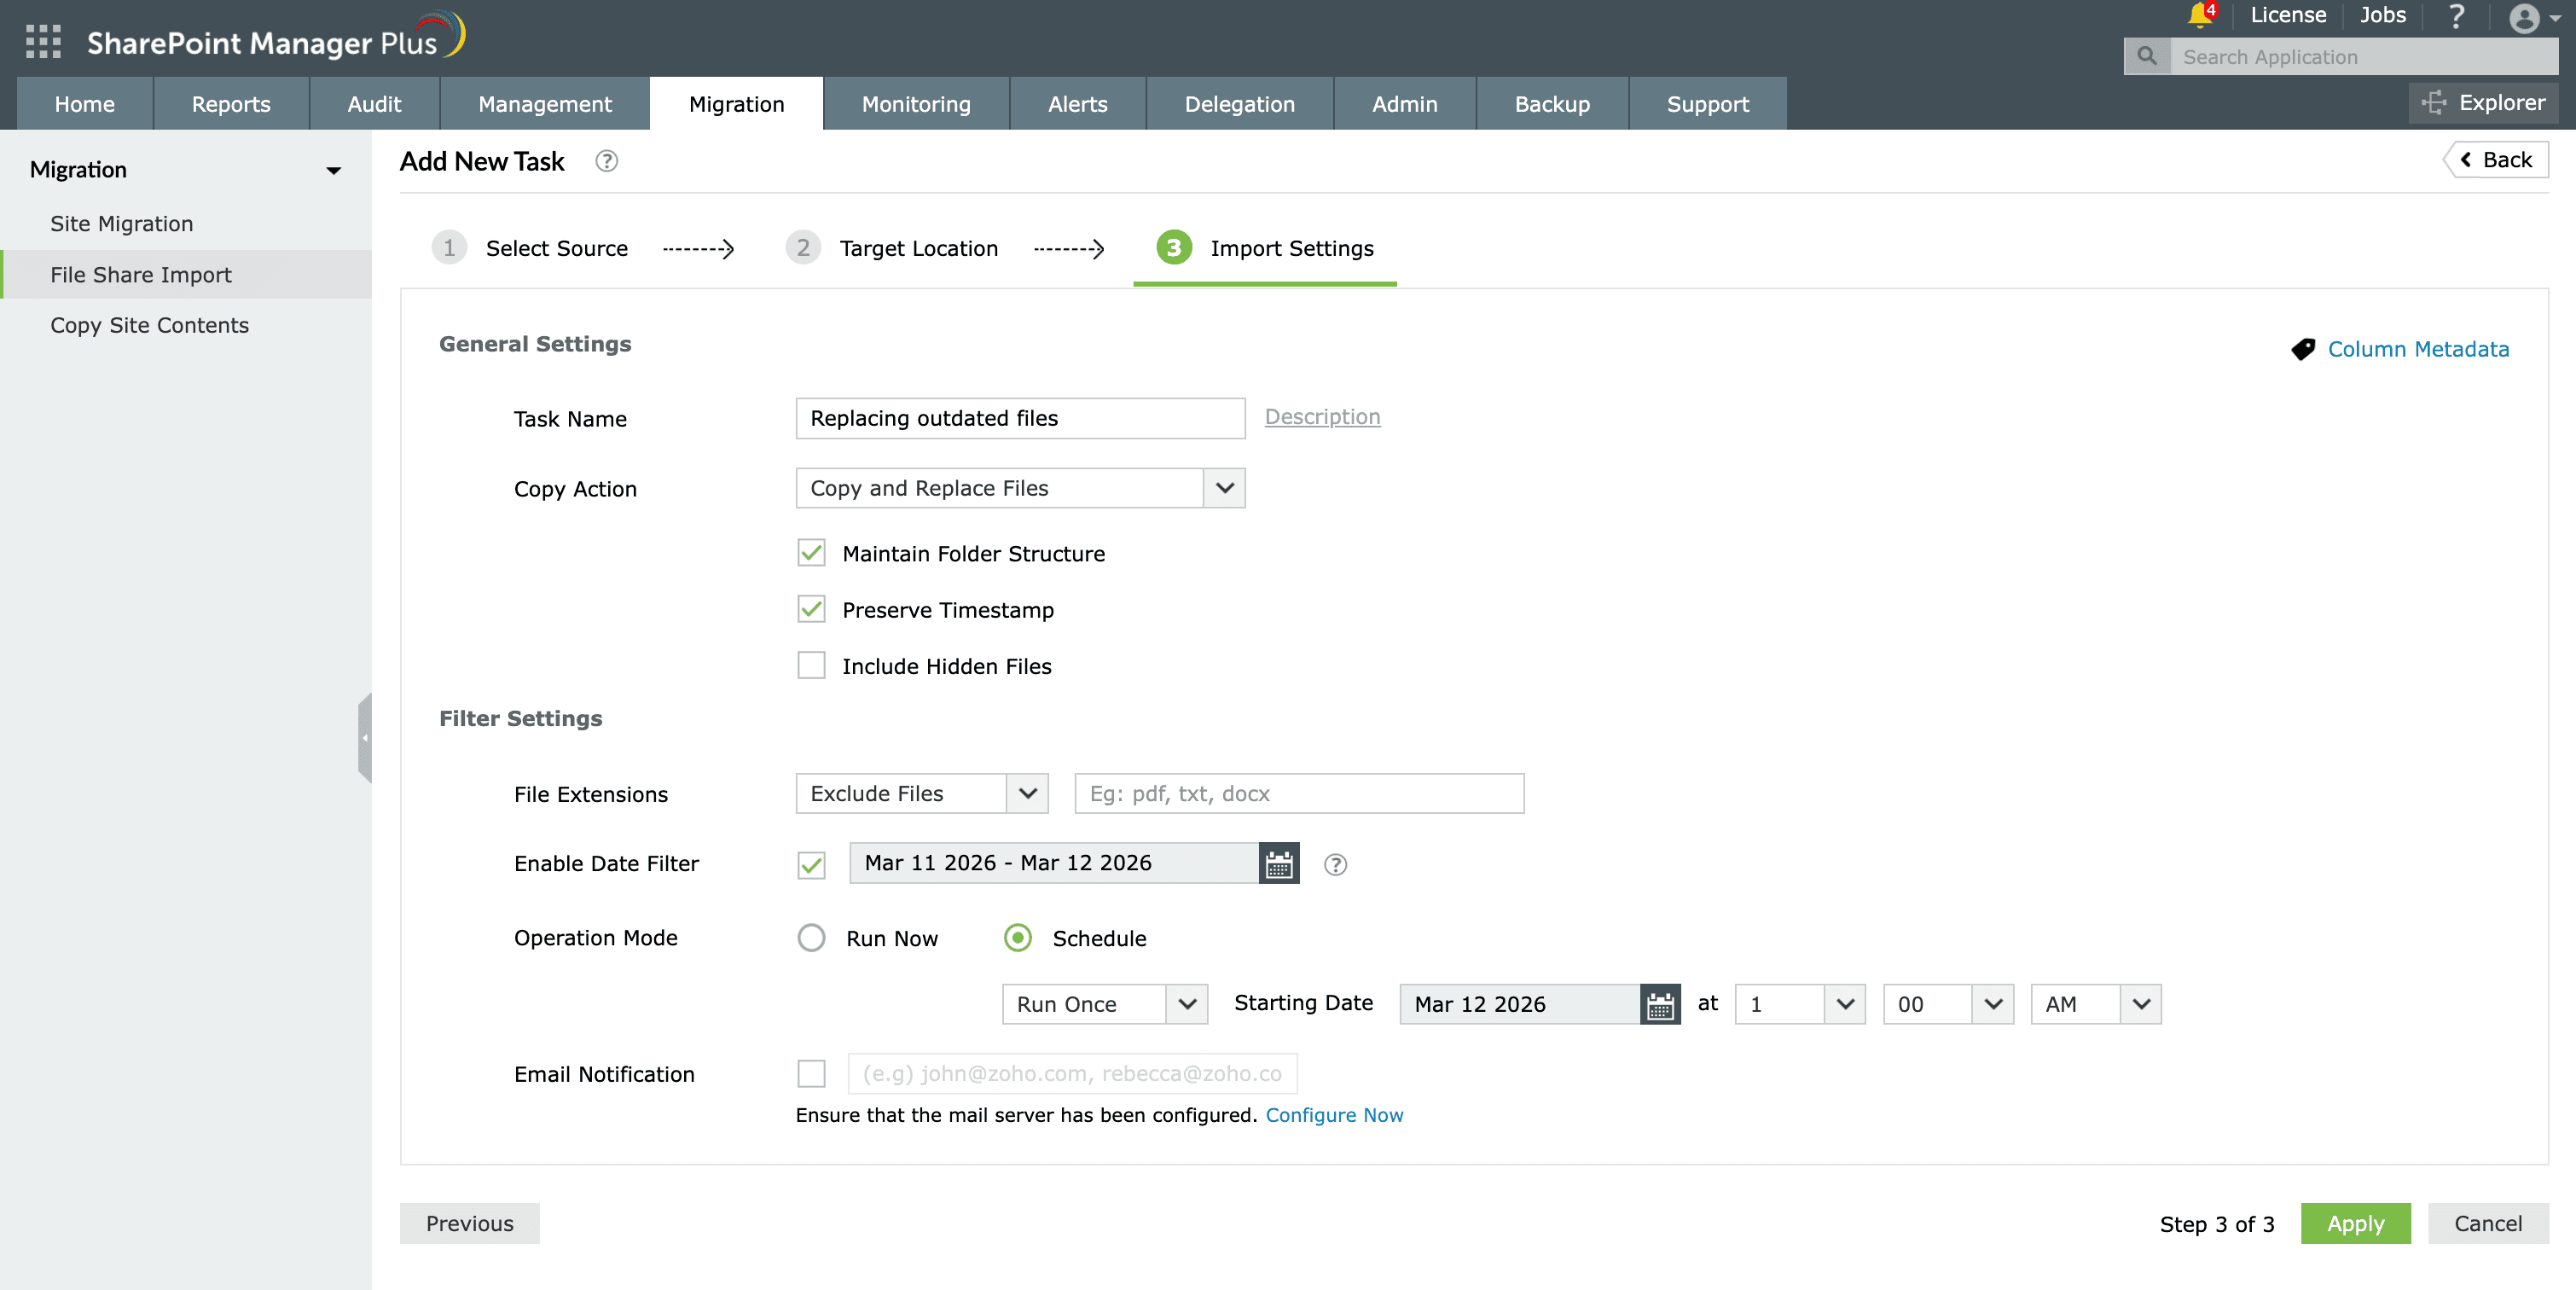Screen dimensions: 2576x1290
Task: Open the Exclude Files dropdown
Action: 1027,794
